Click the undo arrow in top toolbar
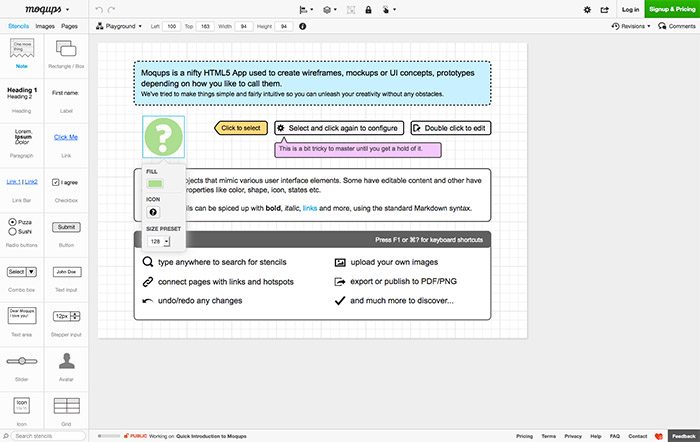 click(98, 9)
